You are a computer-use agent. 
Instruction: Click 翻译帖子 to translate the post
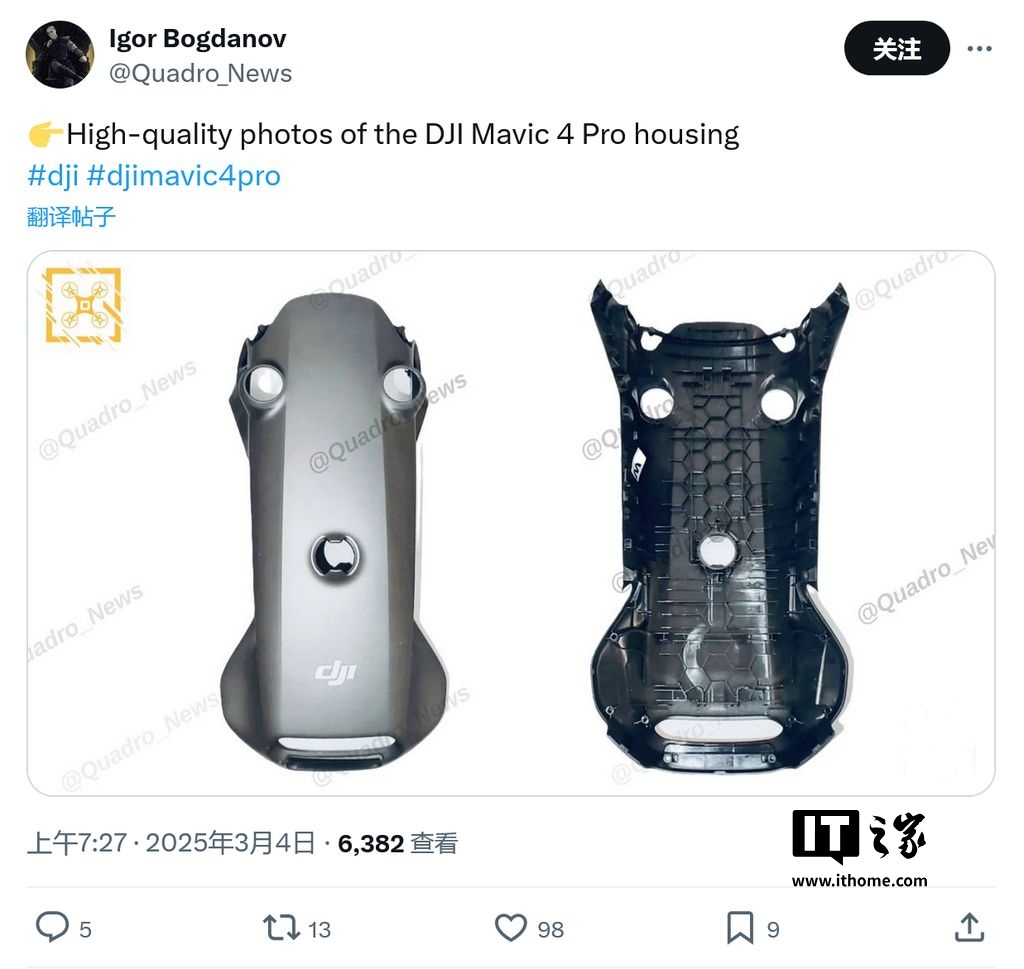pyautogui.click(x=71, y=217)
